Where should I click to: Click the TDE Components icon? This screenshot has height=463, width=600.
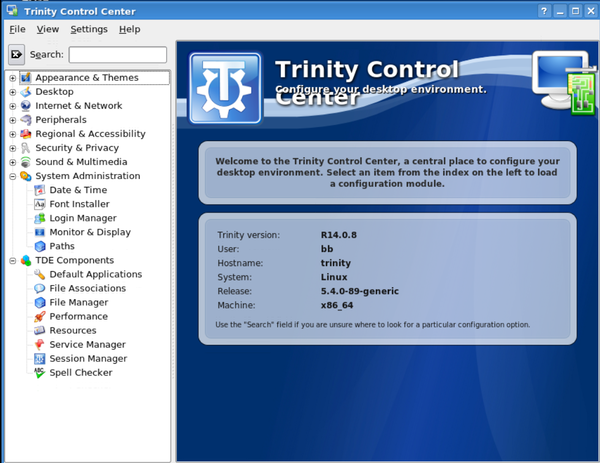click(x=26, y=260)
